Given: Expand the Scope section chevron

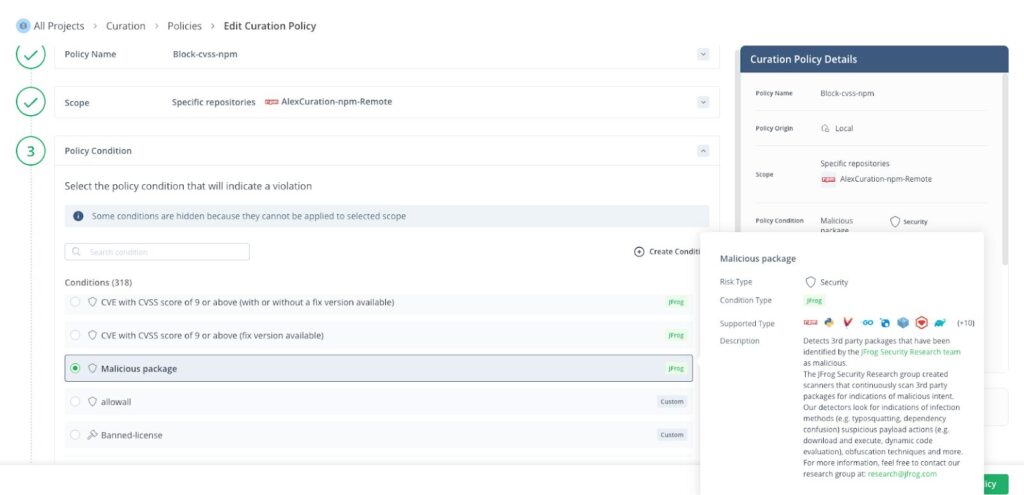Looking at the screenshot, I should pyautogui.click(x=703, y=102).
